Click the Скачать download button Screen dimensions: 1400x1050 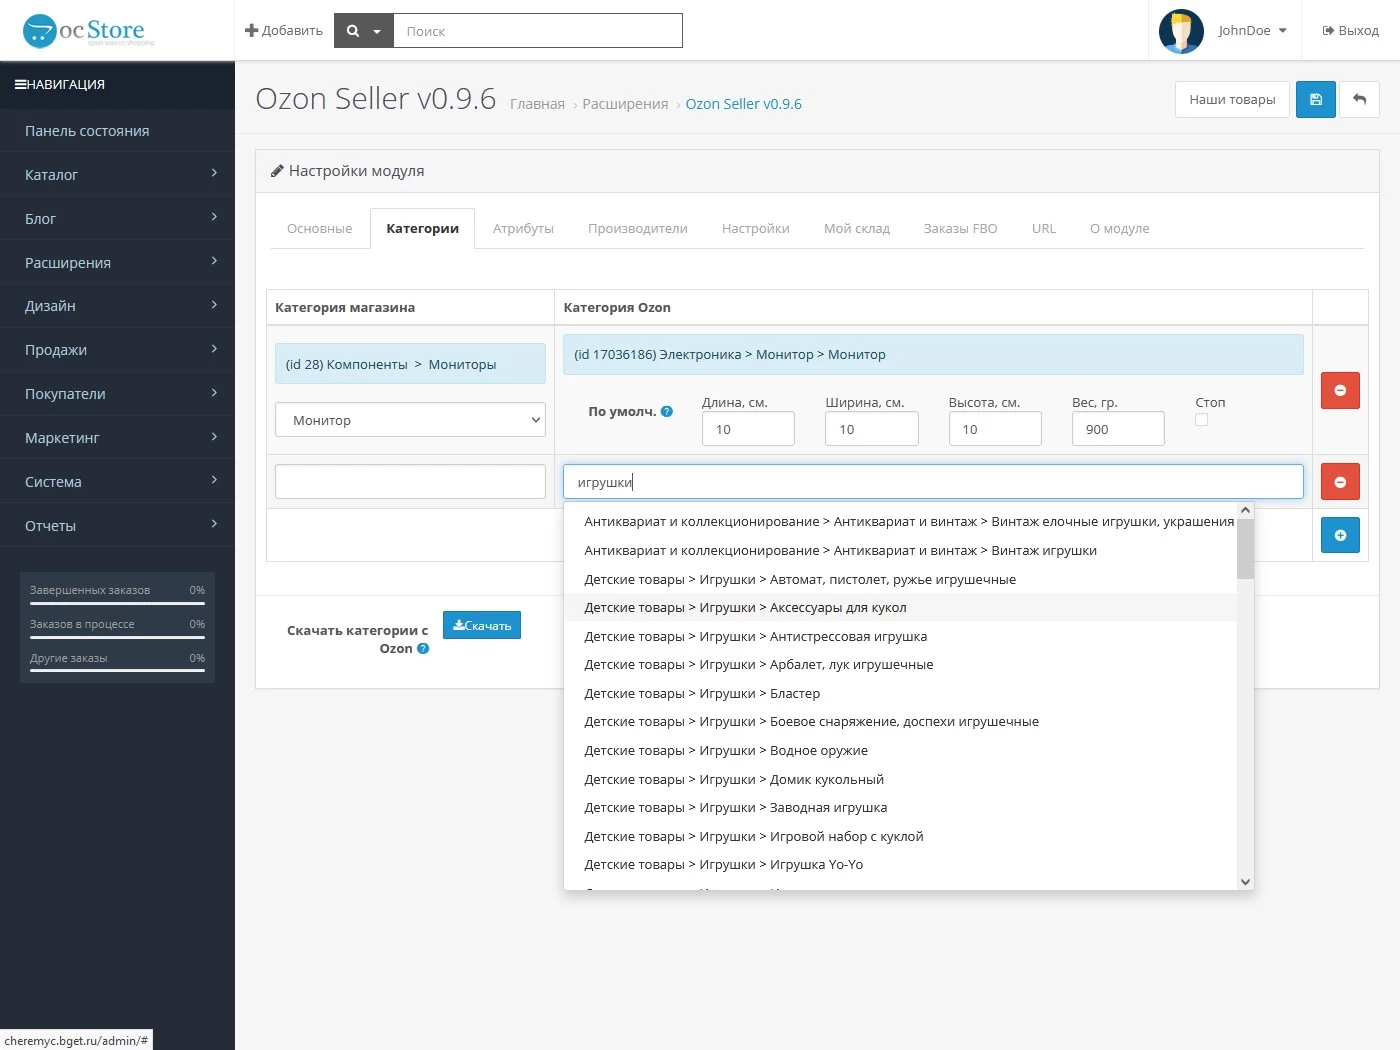[x=482, y=625]
